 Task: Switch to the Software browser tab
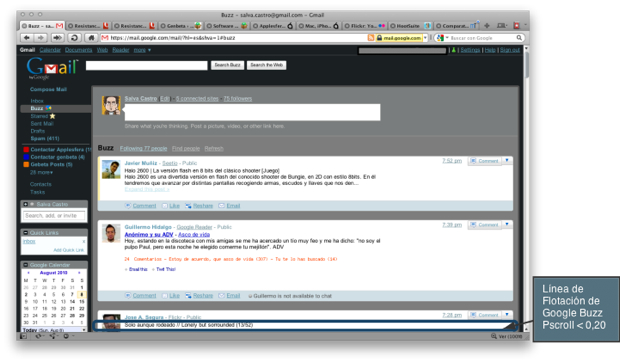click(227, 26)
